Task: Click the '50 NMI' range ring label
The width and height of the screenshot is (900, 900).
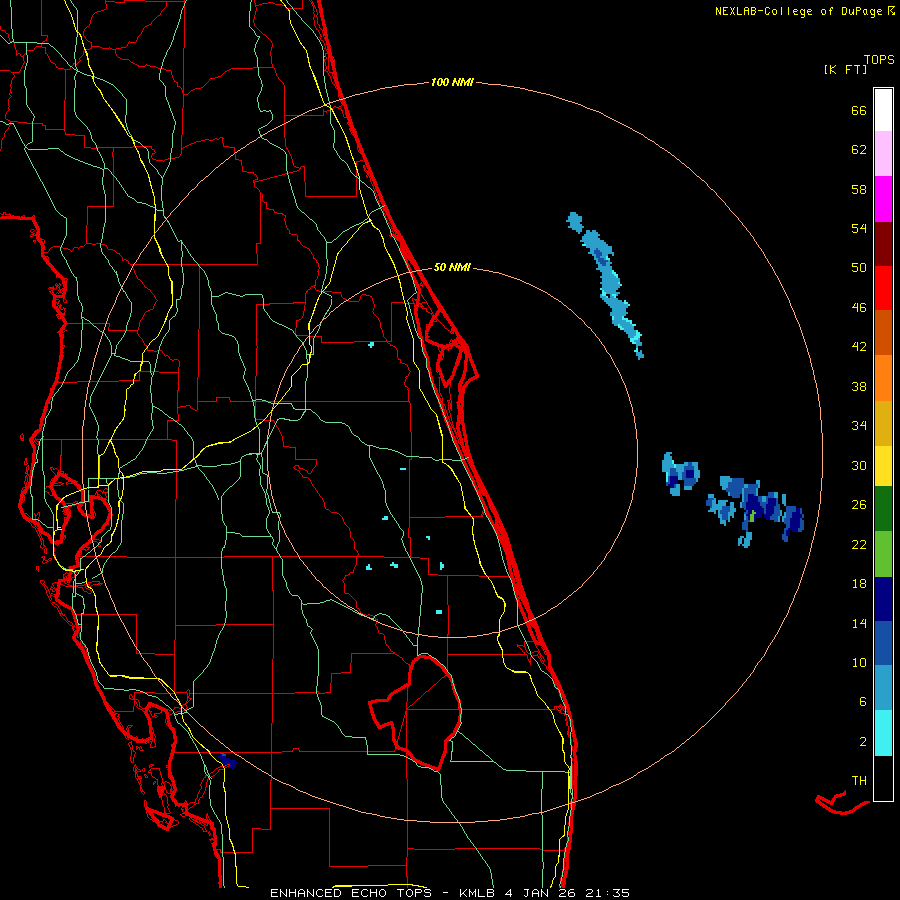Action: tap(452, 267)
